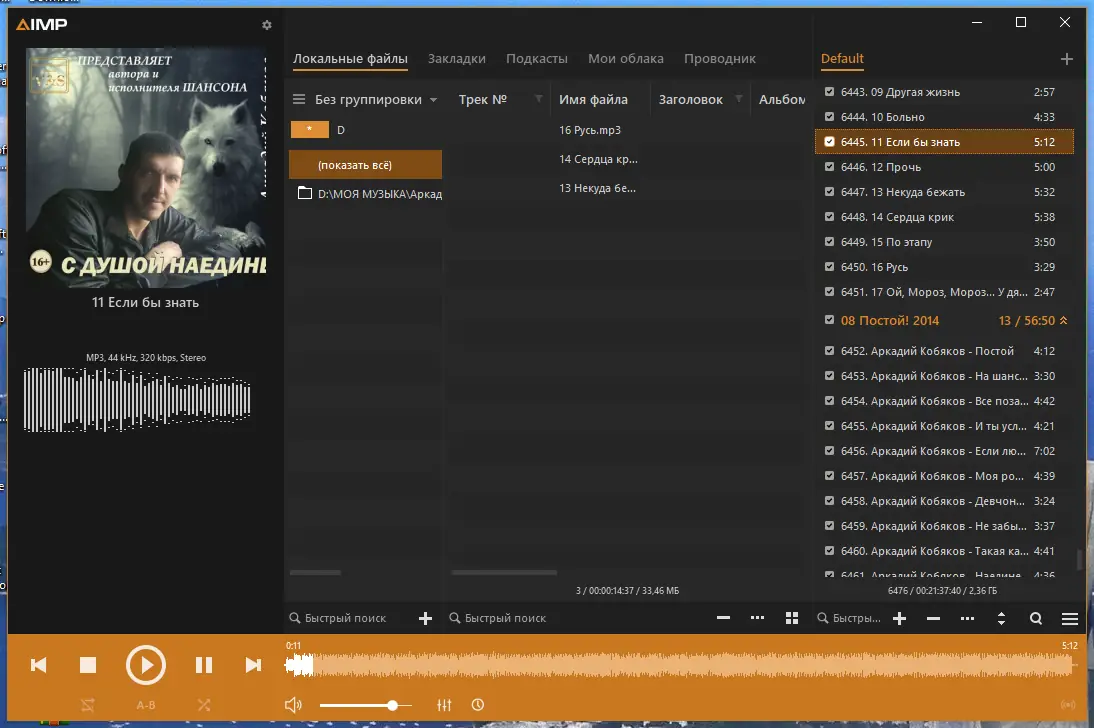Open Подкасты tab

(x=537, y=59)
